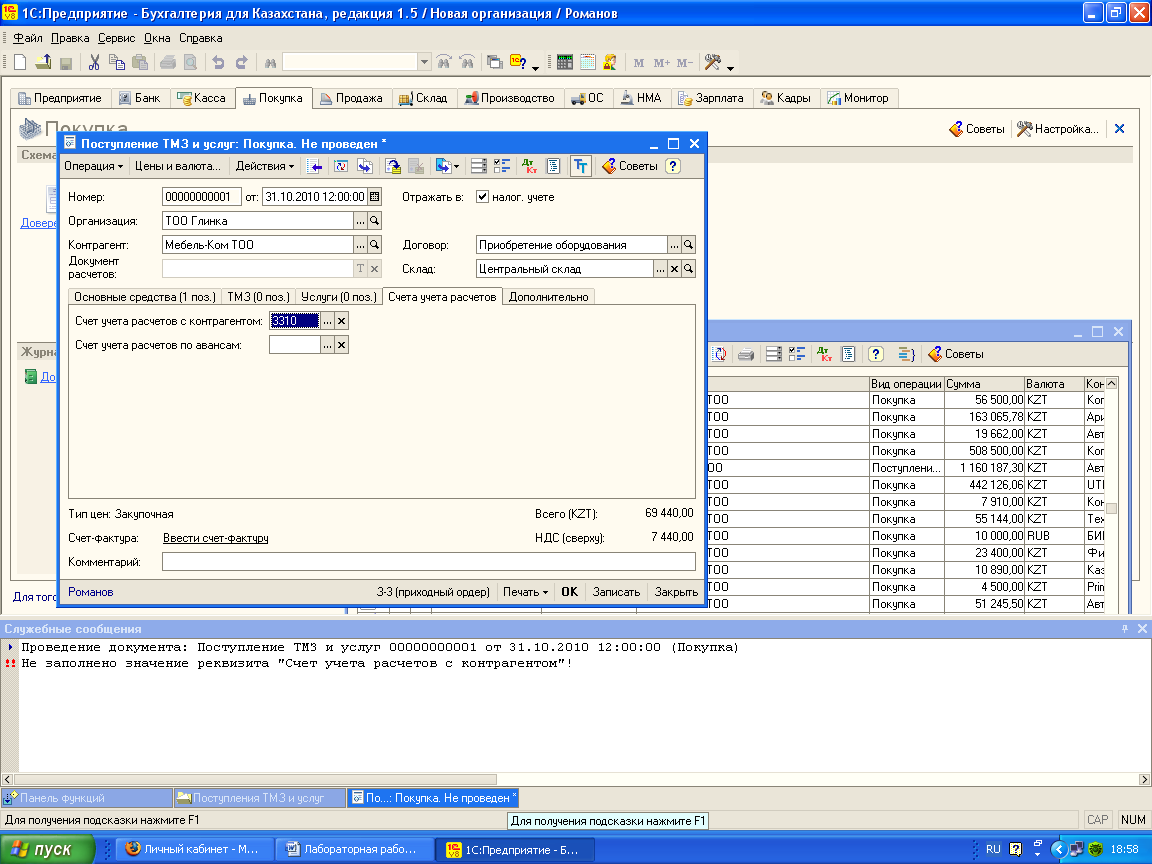Click the Undo arrow icon in main toolbar
Image resolution: width=1152 pixels, height=864 pixels.
[218, 62]
